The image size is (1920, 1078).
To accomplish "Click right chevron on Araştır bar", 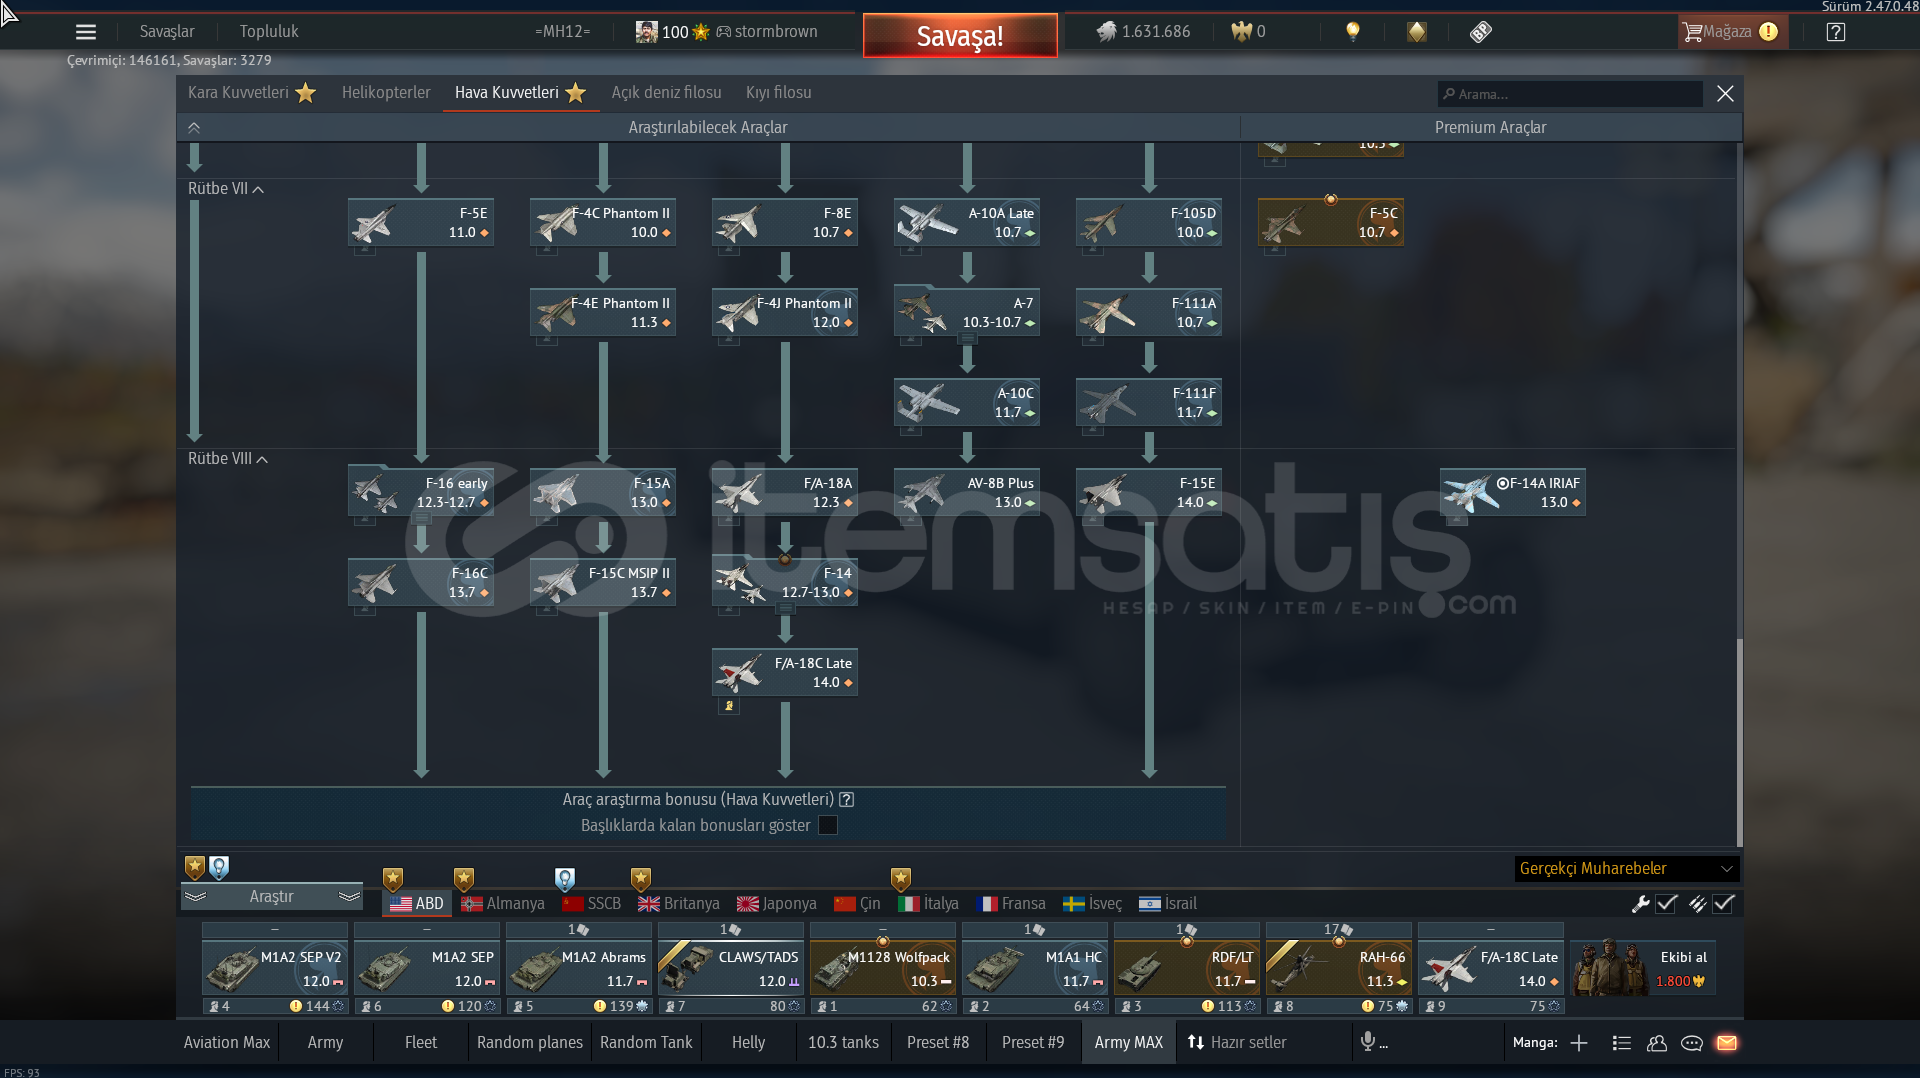I will coord(349,897).
